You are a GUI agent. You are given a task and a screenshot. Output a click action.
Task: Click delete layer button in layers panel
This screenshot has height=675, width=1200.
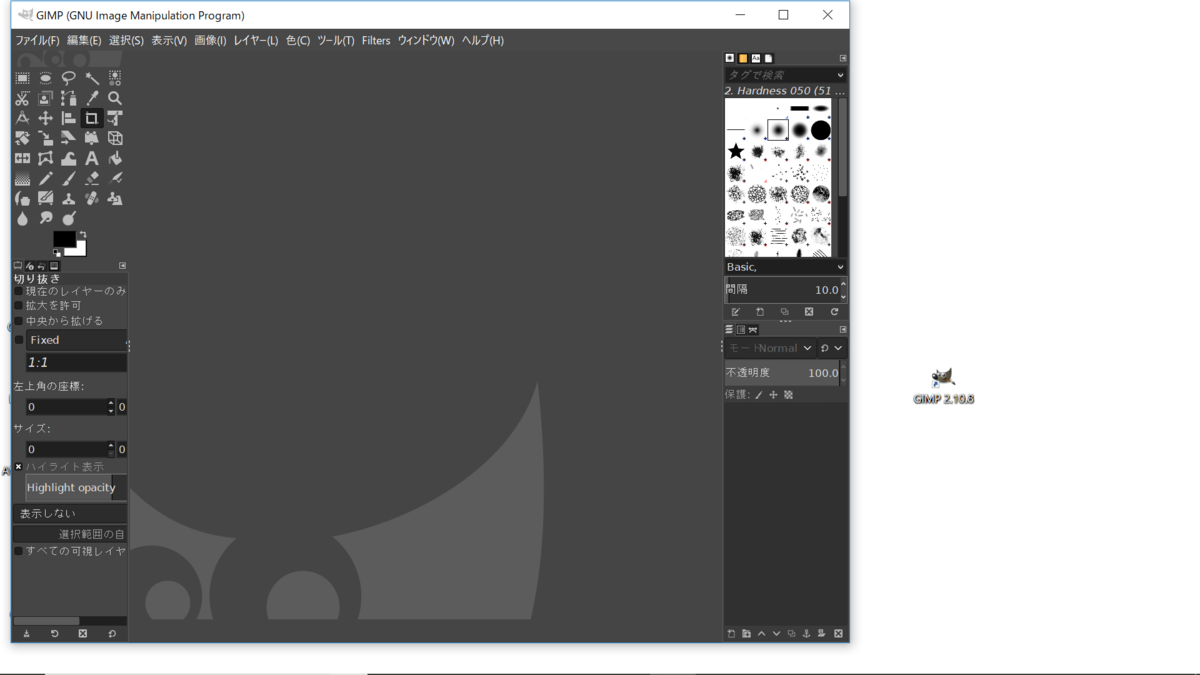click(838, 633)
